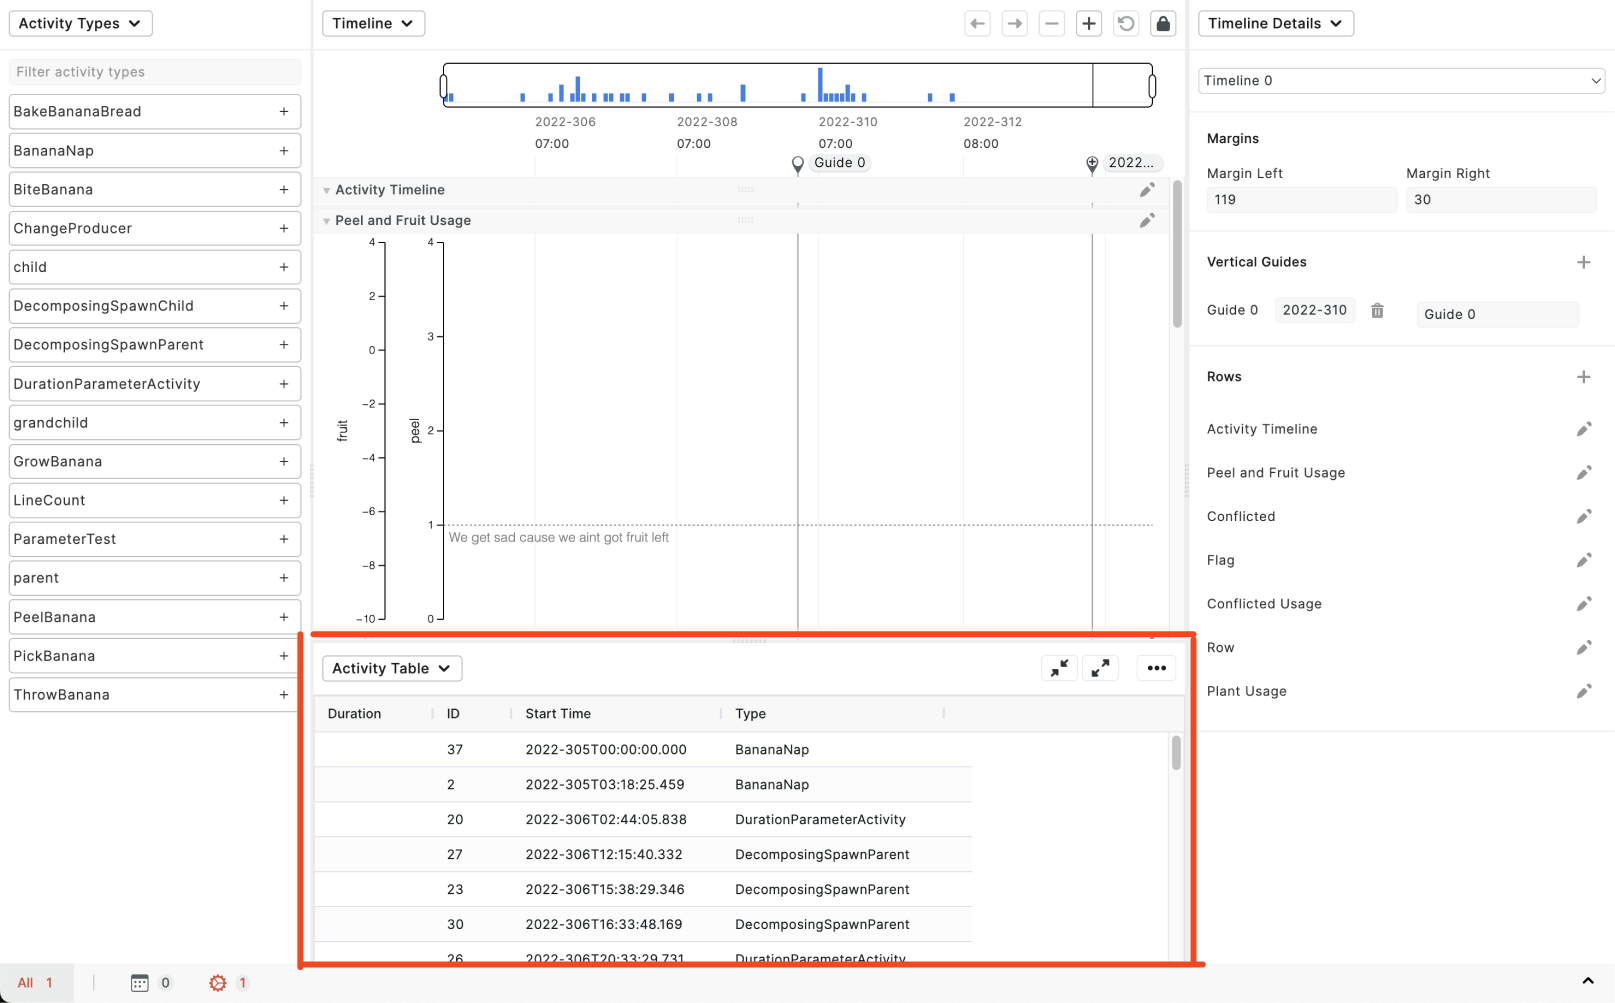The image size is (1615, 1003).
Task: Open the Activity Types dropdown
Action: (80, 23)
